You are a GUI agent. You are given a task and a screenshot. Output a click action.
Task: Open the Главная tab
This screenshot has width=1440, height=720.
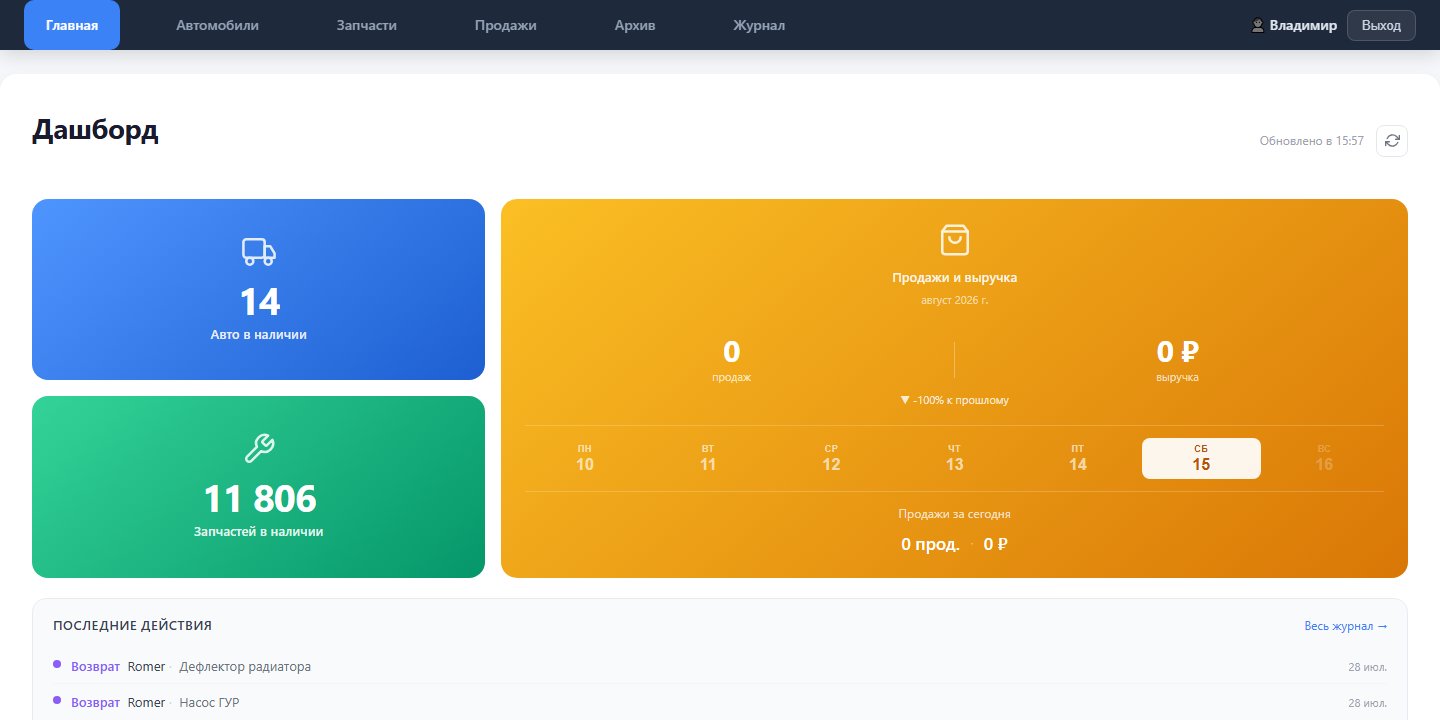point(72,25)
